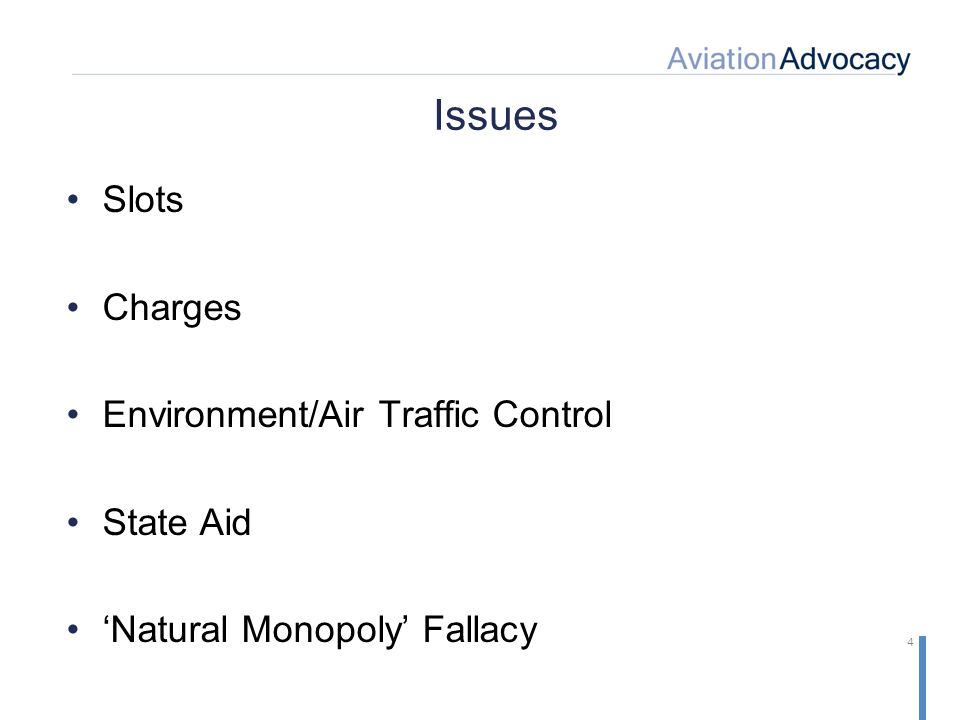
Task: Click the slide page number 4
Action: (x=910, y=642)
